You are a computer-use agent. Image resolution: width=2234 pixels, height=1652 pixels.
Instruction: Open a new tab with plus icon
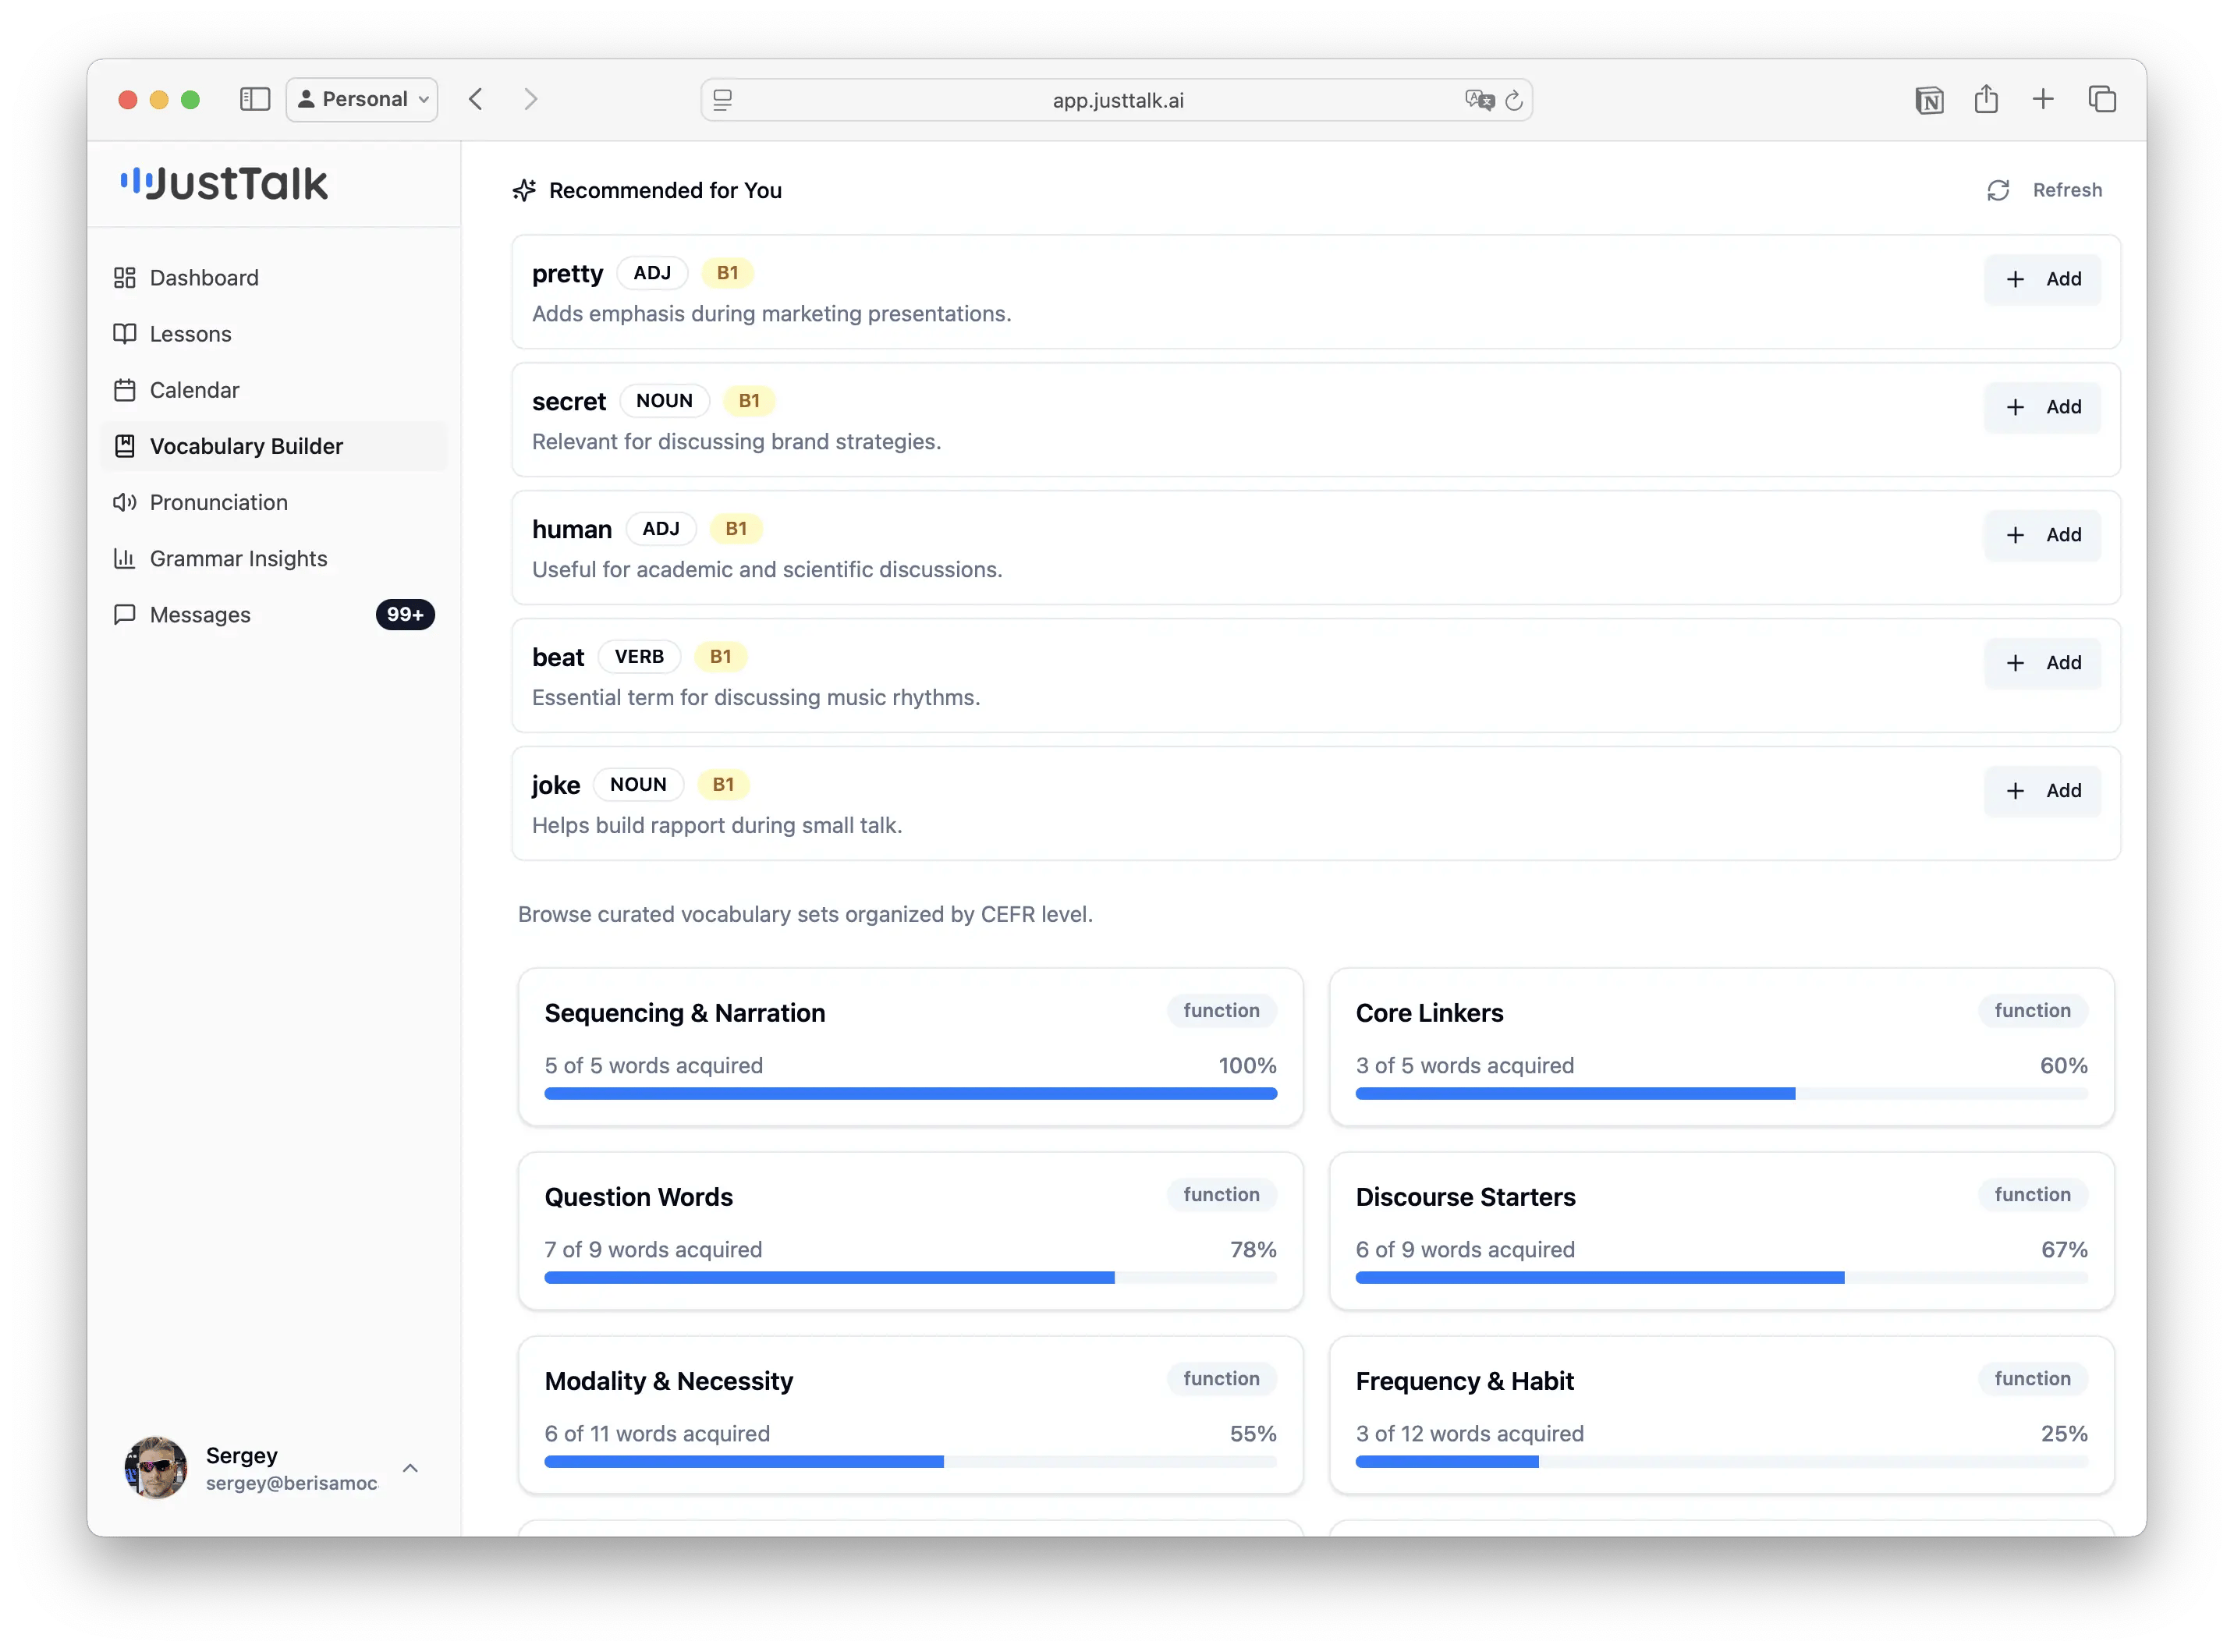[2043, 99]
